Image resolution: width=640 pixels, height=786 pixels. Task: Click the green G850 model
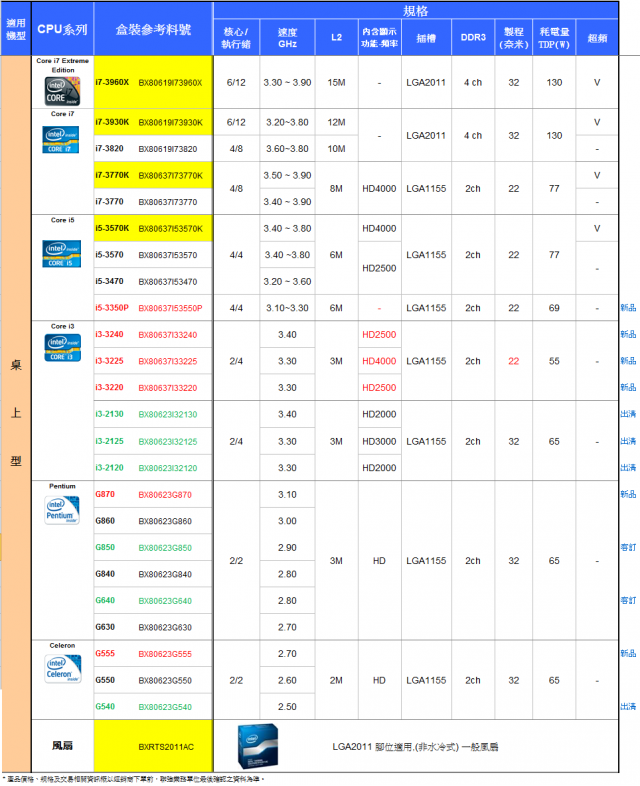(105, 547)
